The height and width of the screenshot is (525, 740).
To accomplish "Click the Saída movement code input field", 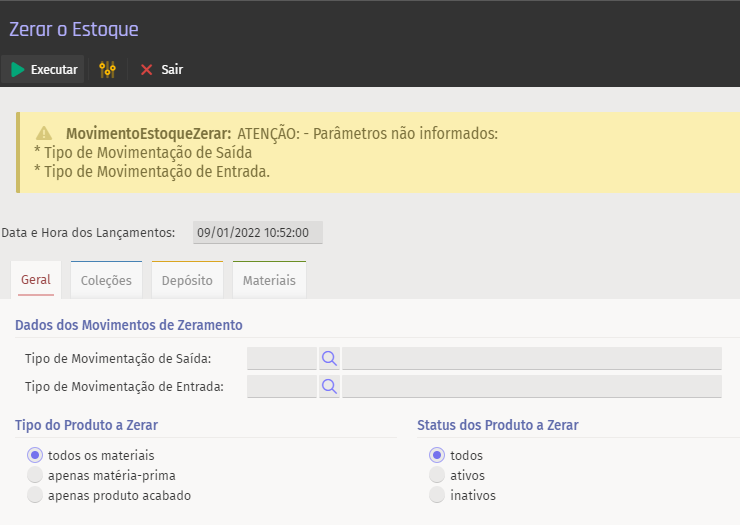I will tap(281, 359).
